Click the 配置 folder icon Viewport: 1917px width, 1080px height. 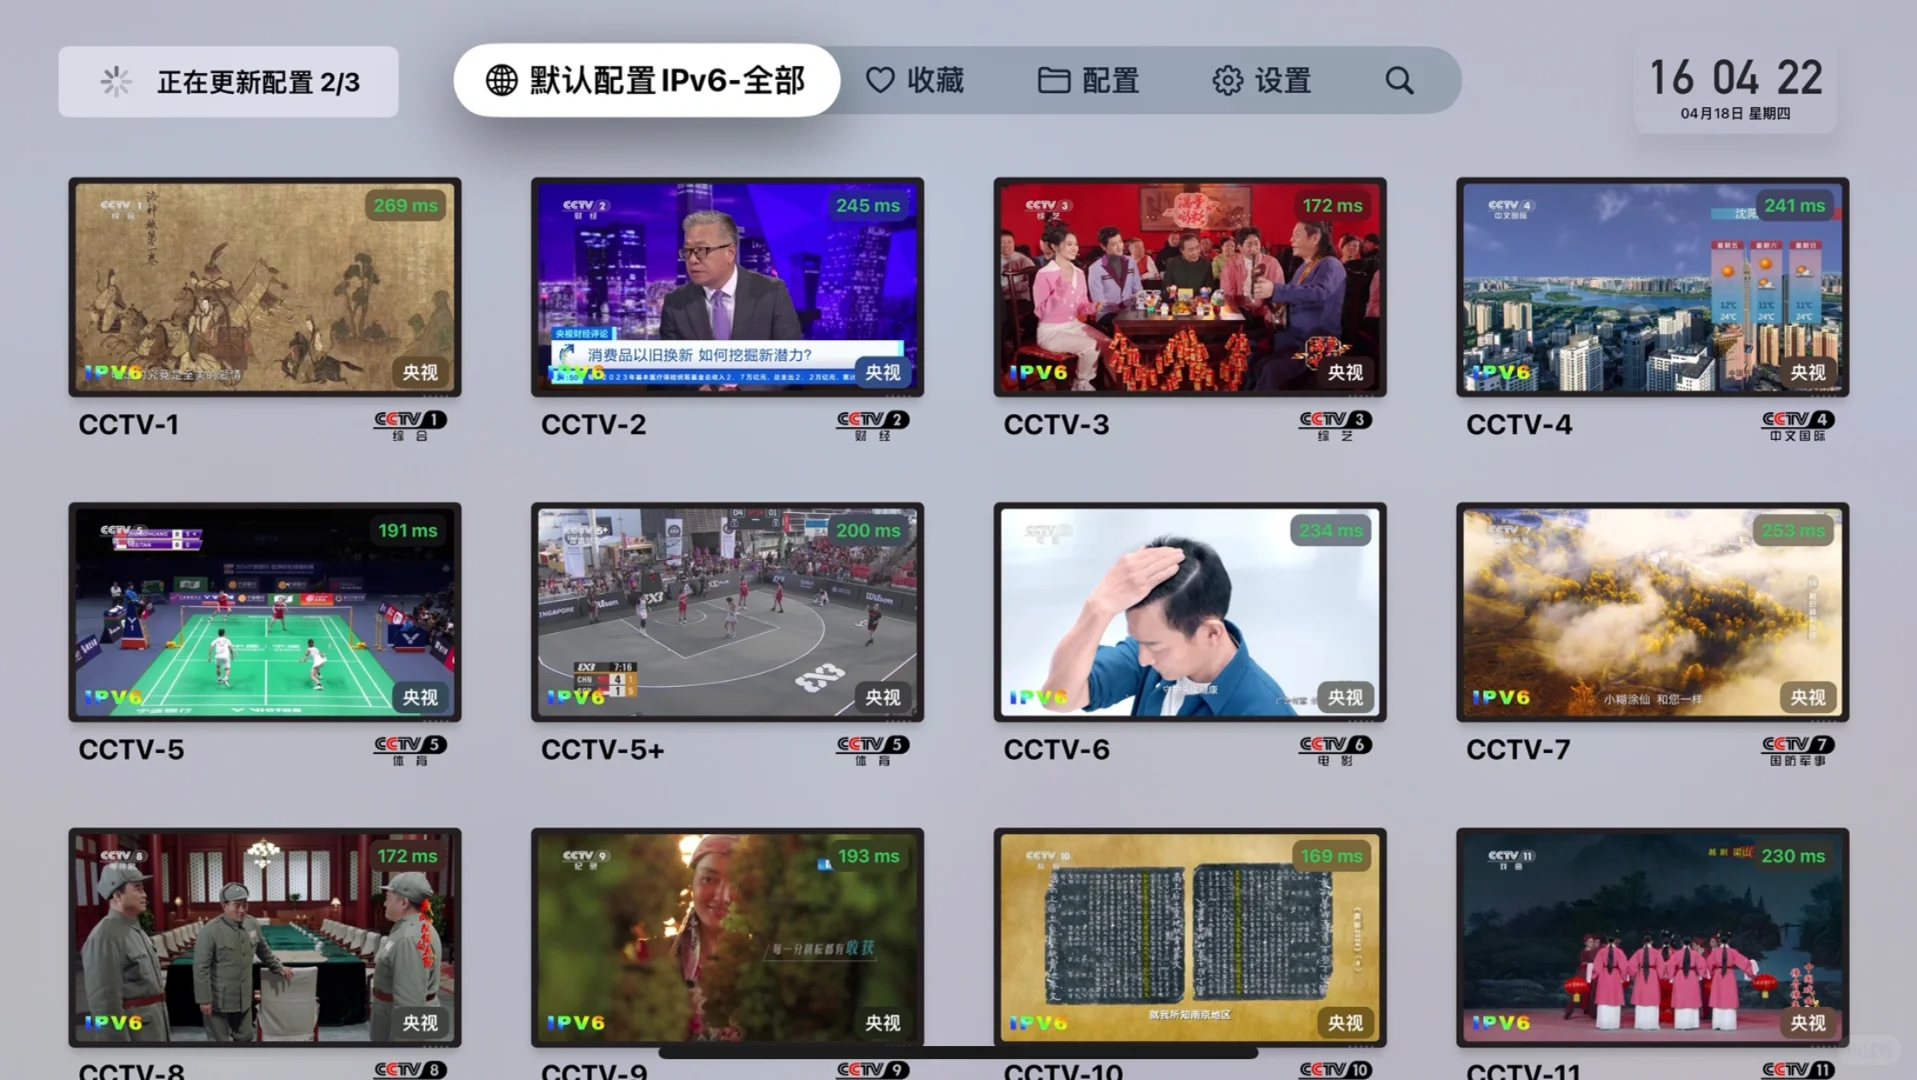(1053, 80)
